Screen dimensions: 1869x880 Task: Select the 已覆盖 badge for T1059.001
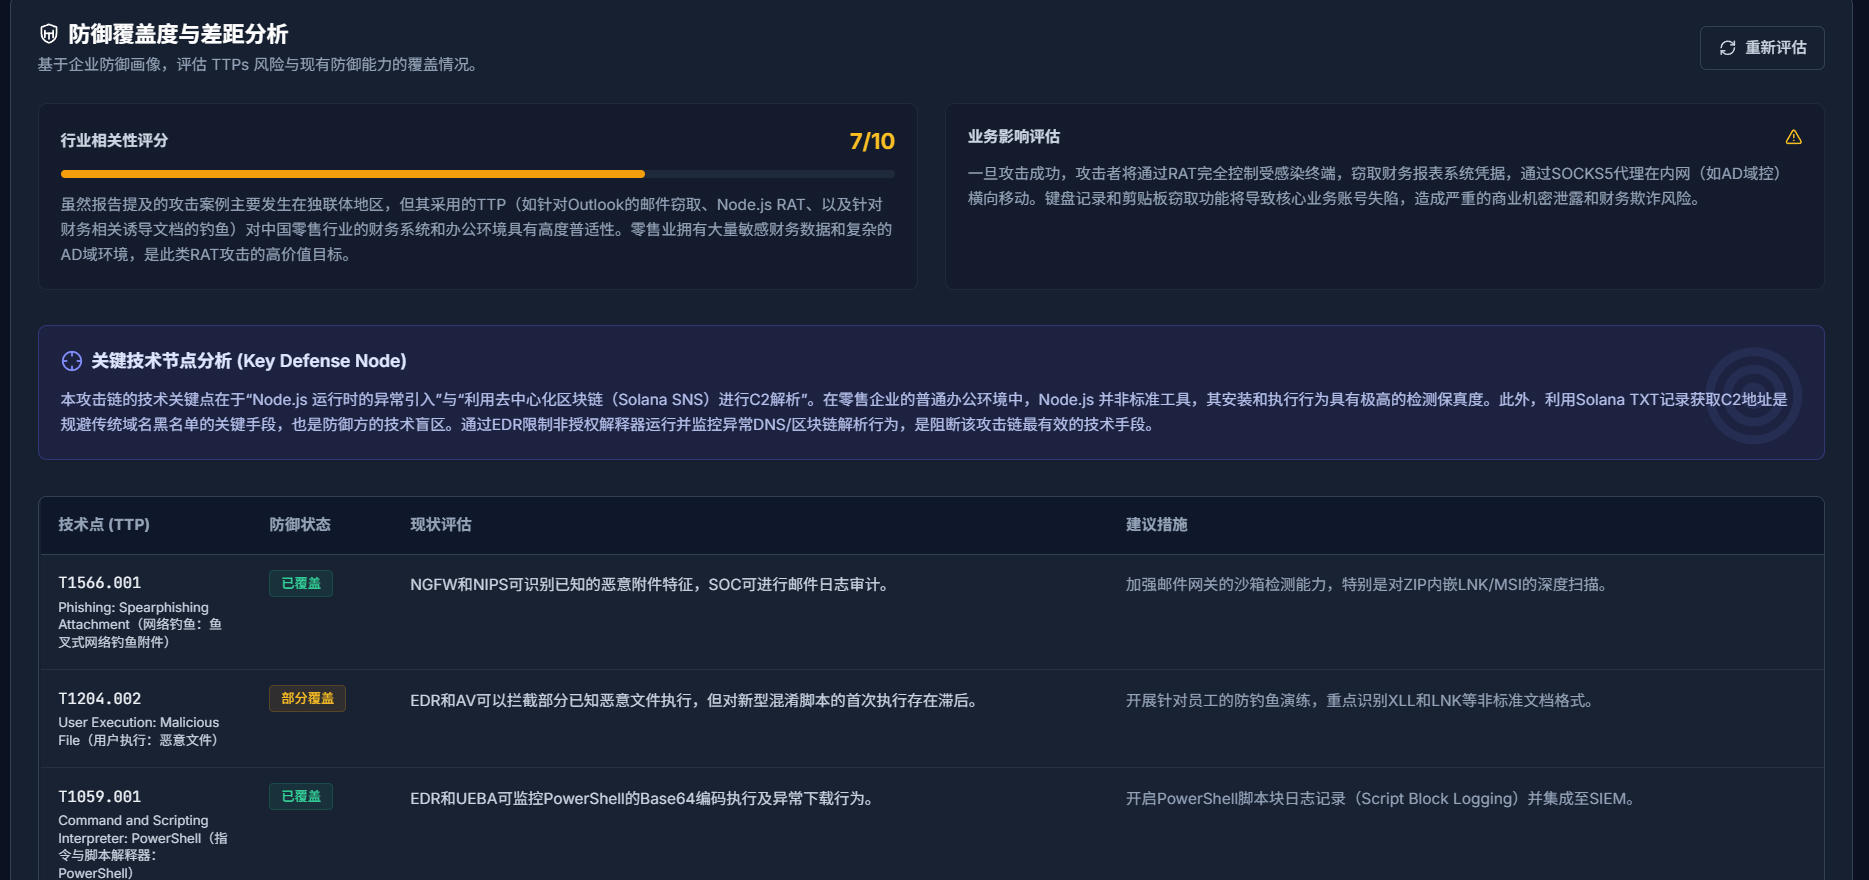point(301,796)
